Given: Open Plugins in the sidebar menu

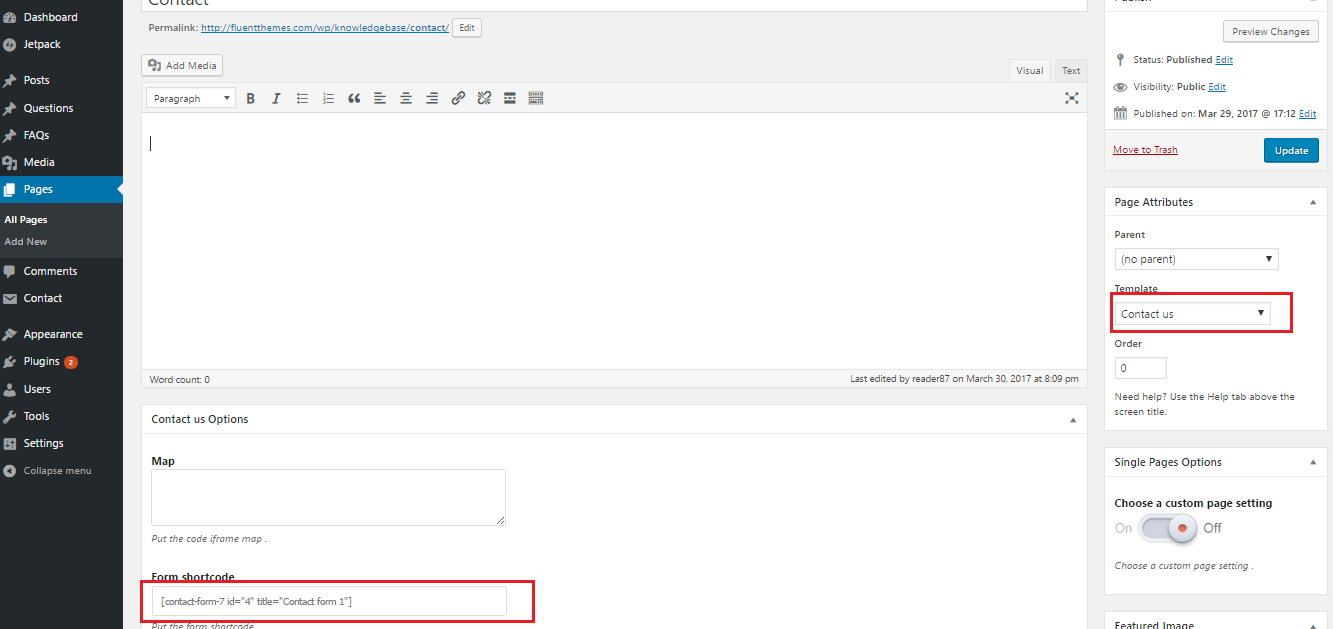Looking at the screenshot, I should tap(41, 362).
